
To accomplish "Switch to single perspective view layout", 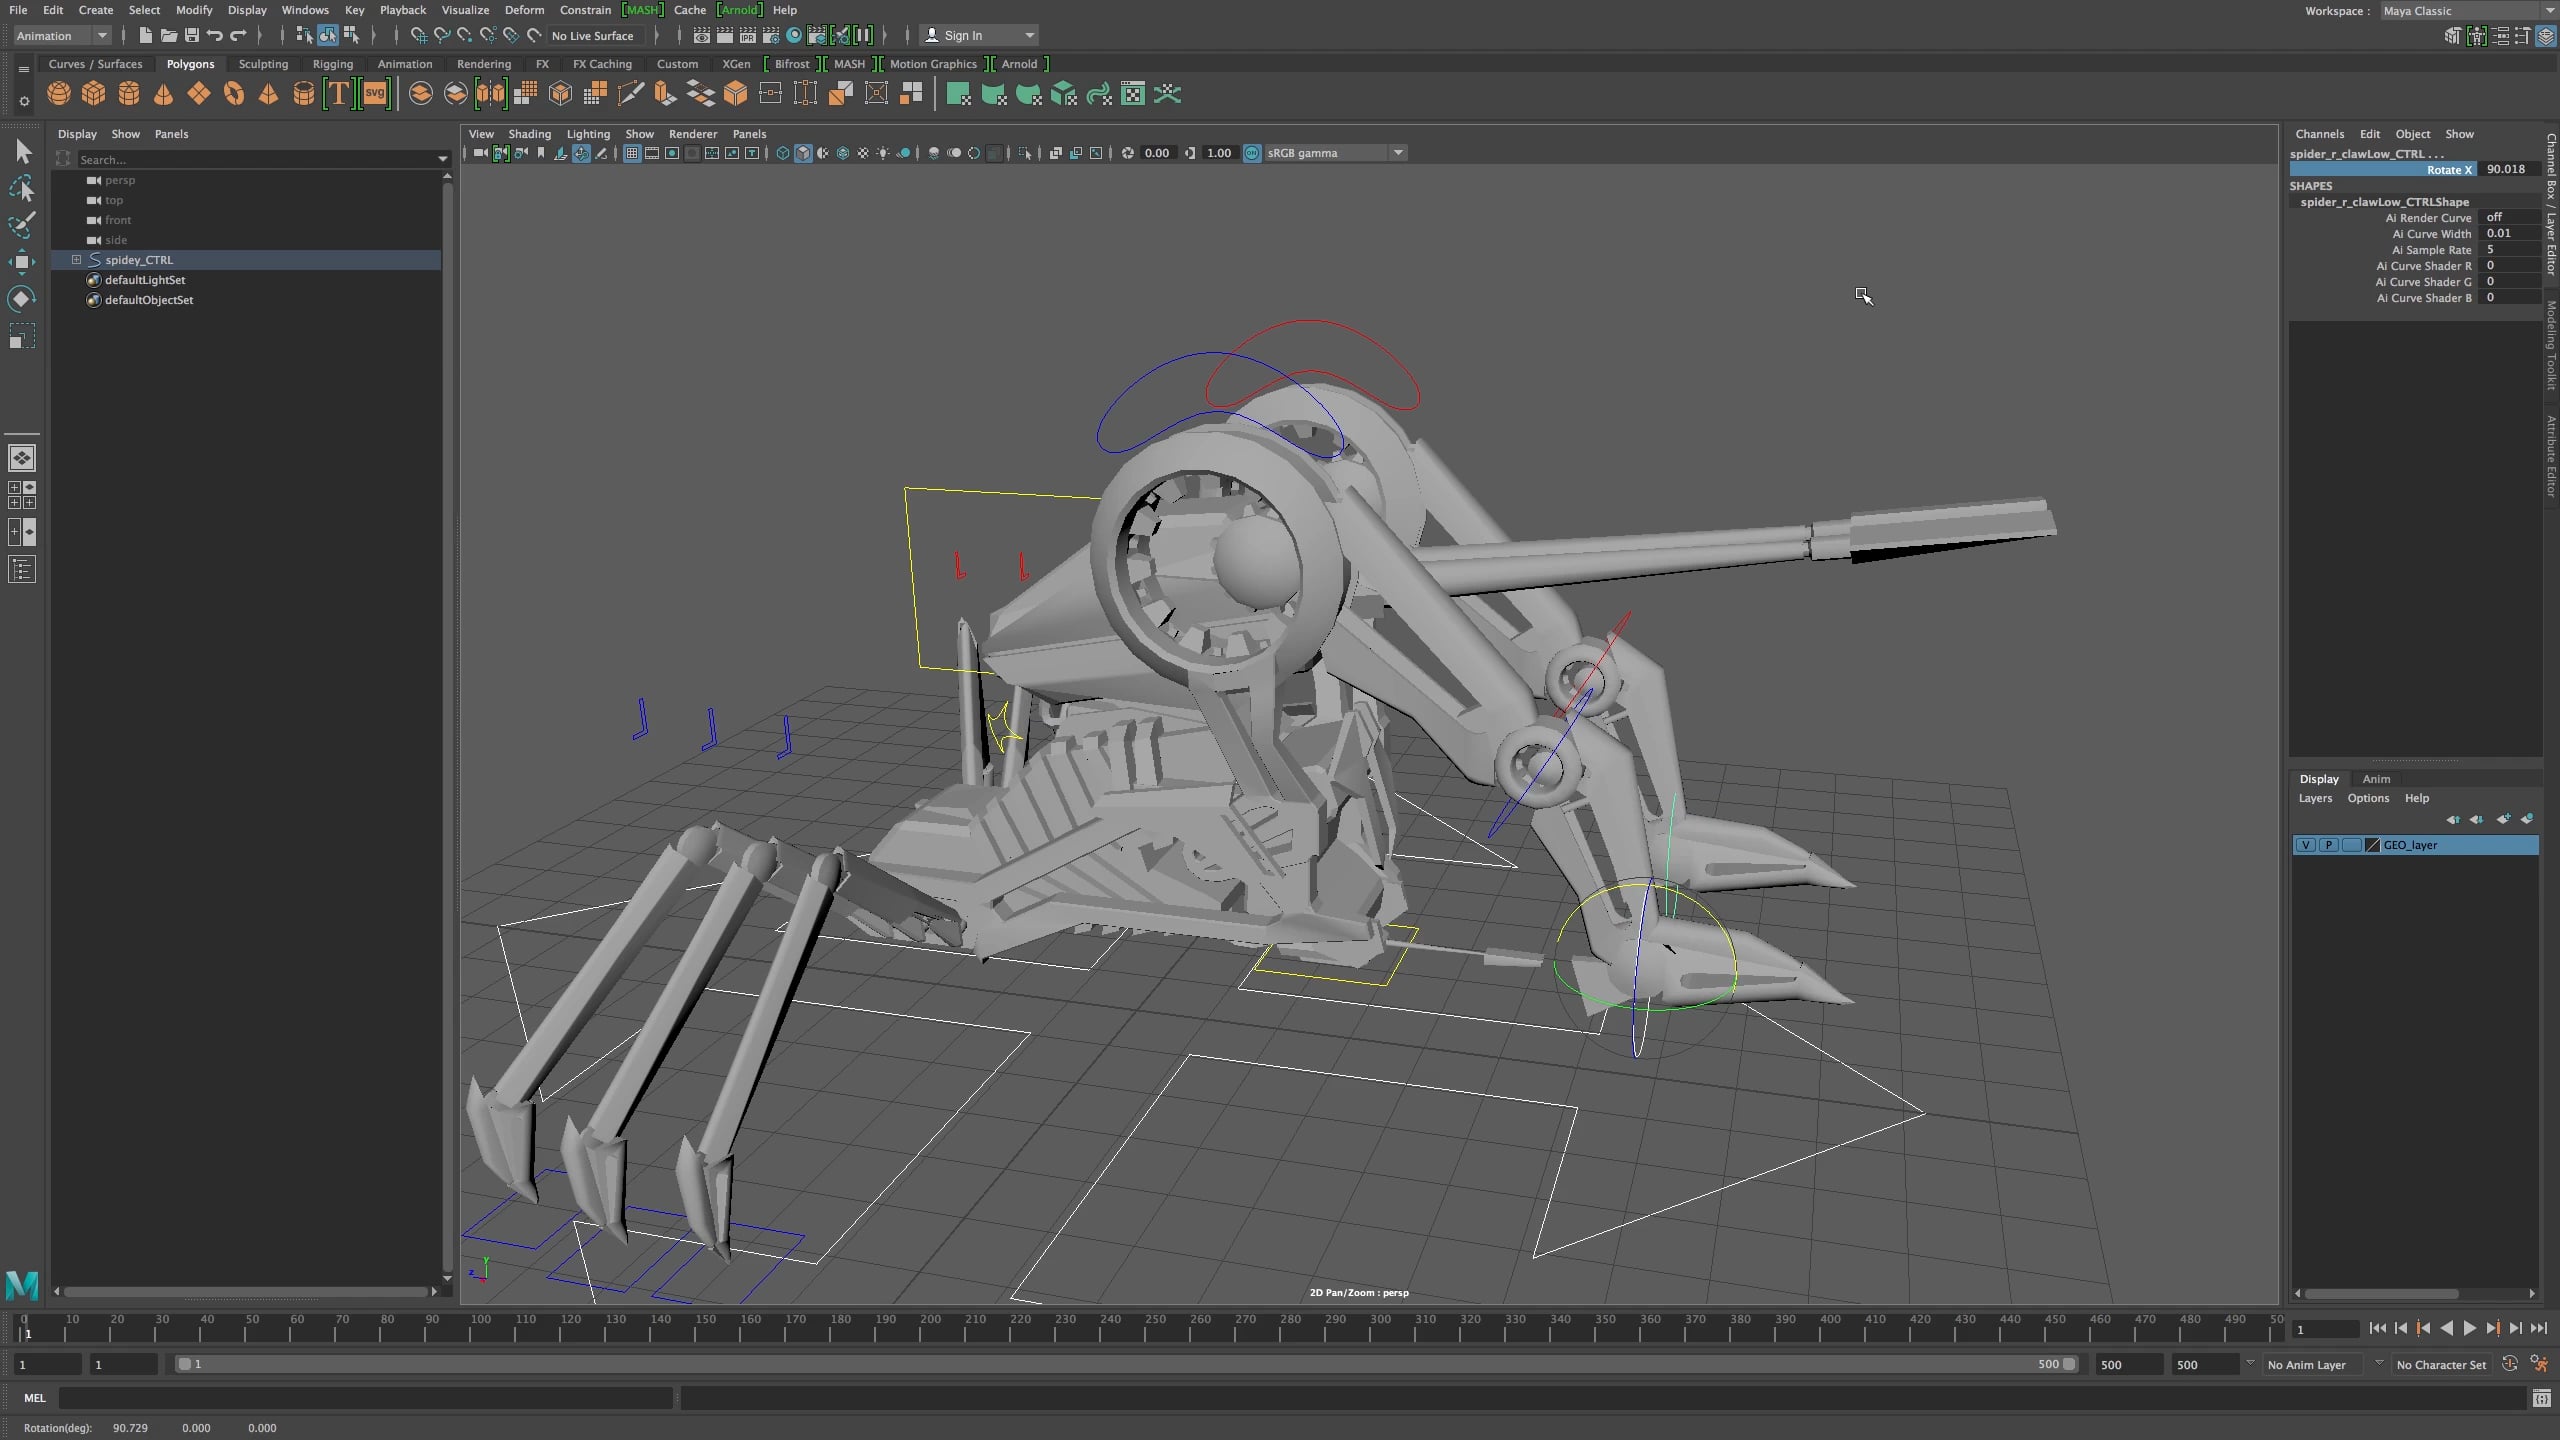I will coord(22,458).
